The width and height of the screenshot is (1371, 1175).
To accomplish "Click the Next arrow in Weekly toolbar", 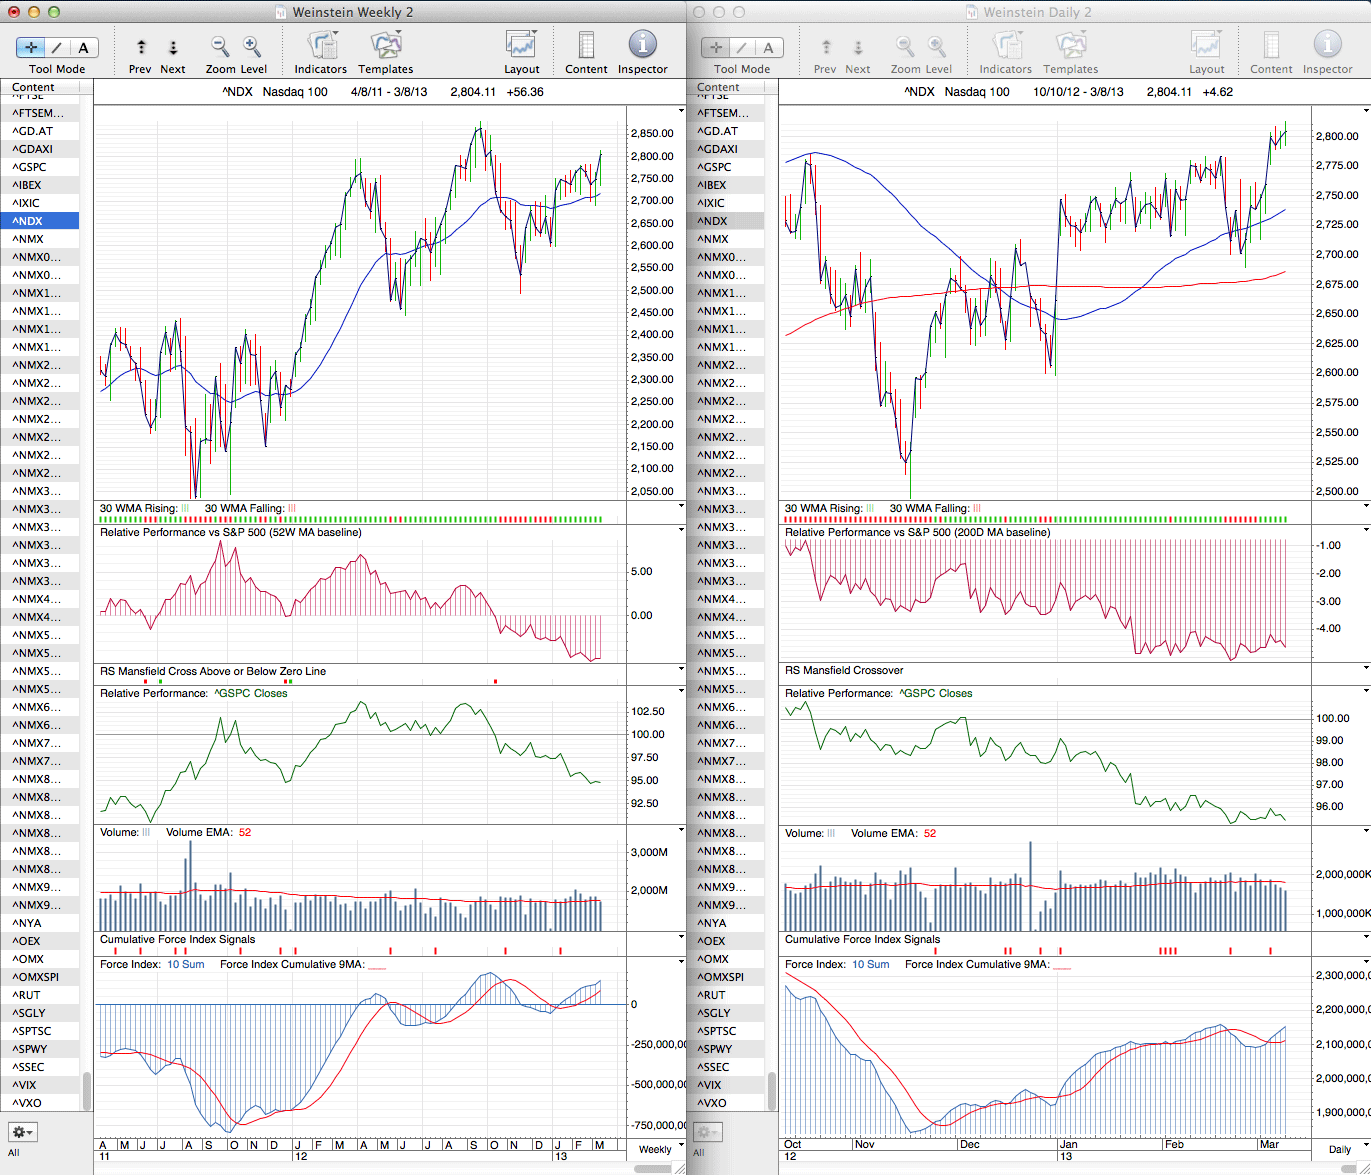I will tap(173, 47).
